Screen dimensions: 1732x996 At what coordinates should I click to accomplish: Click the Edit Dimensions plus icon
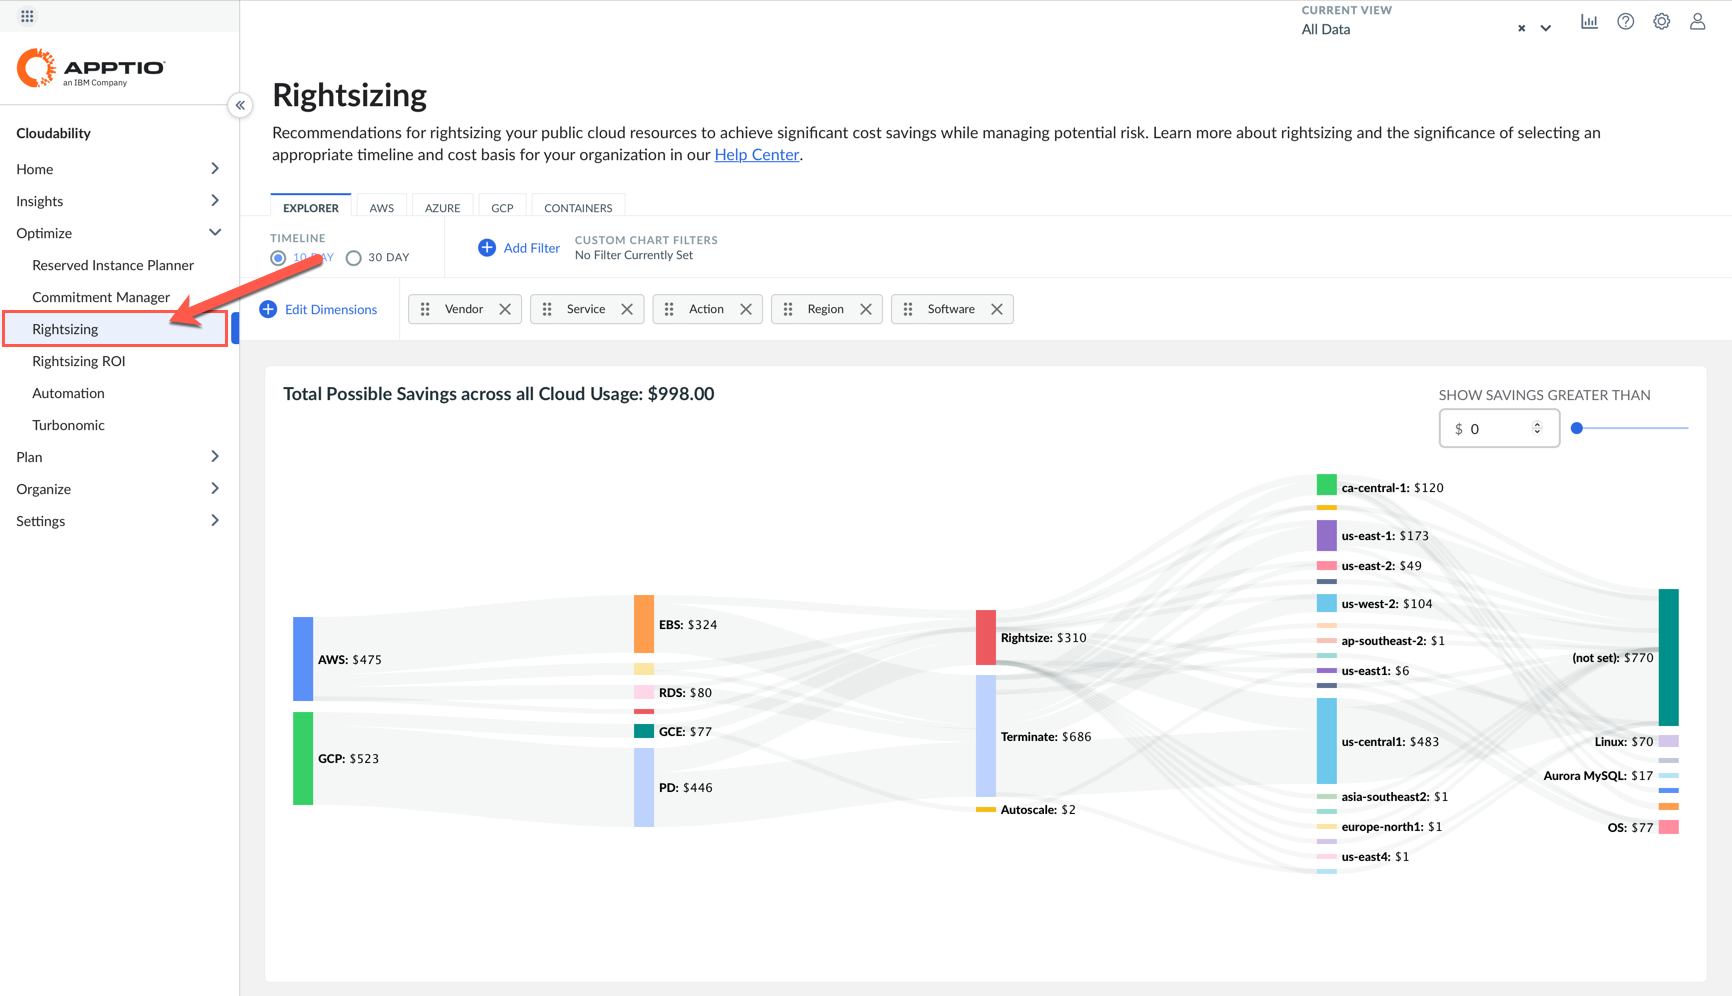pyautogui.click(x=268, y=309)
